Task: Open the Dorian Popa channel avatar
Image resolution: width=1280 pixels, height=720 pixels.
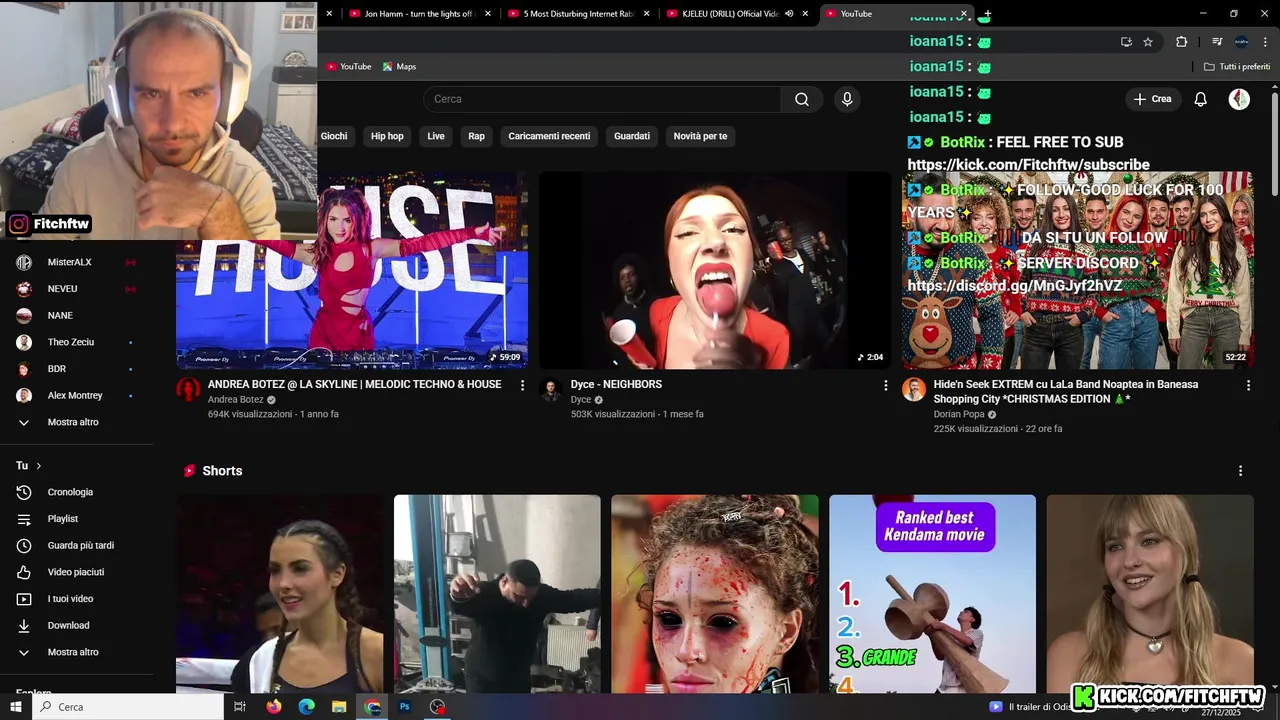Action: 914,390
